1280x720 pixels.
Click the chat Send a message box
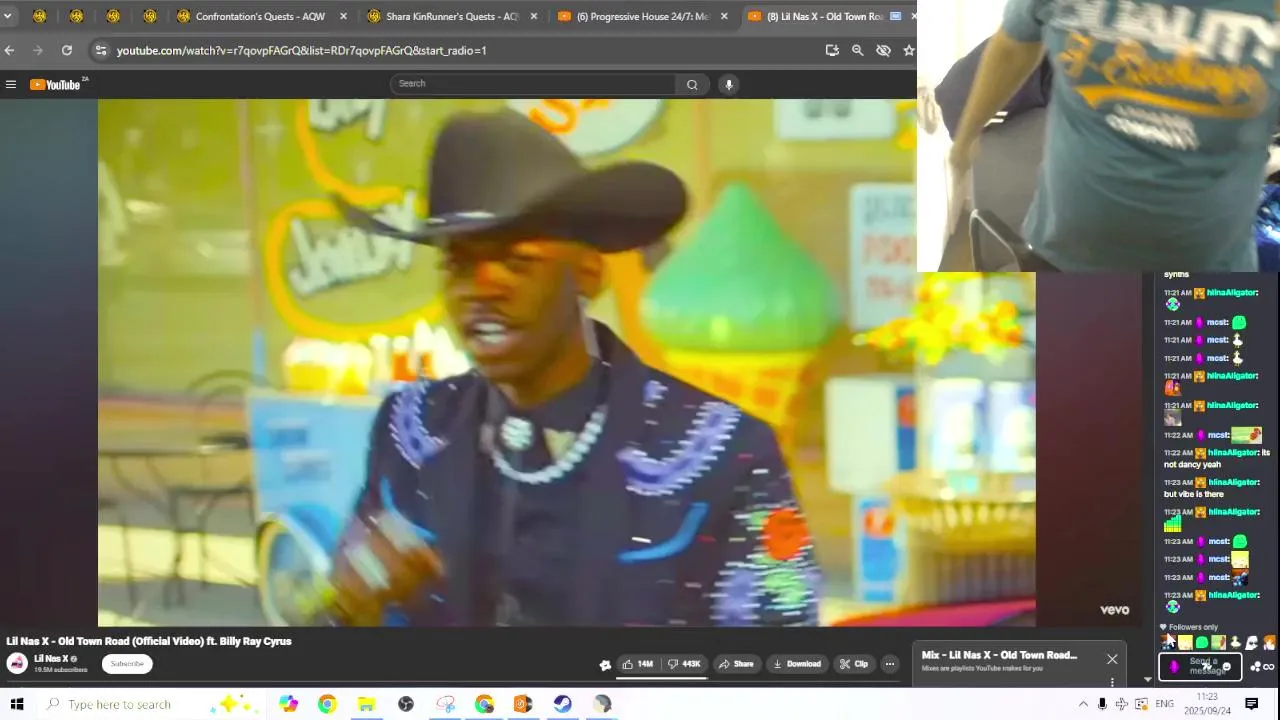click(x=1200, y=666)
